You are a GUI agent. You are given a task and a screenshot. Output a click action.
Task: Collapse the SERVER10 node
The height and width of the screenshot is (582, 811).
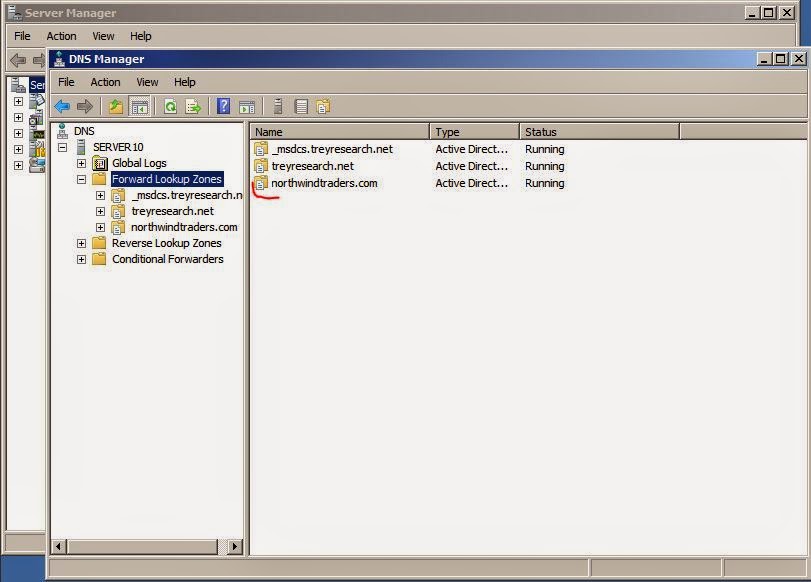tap(63, 147)
